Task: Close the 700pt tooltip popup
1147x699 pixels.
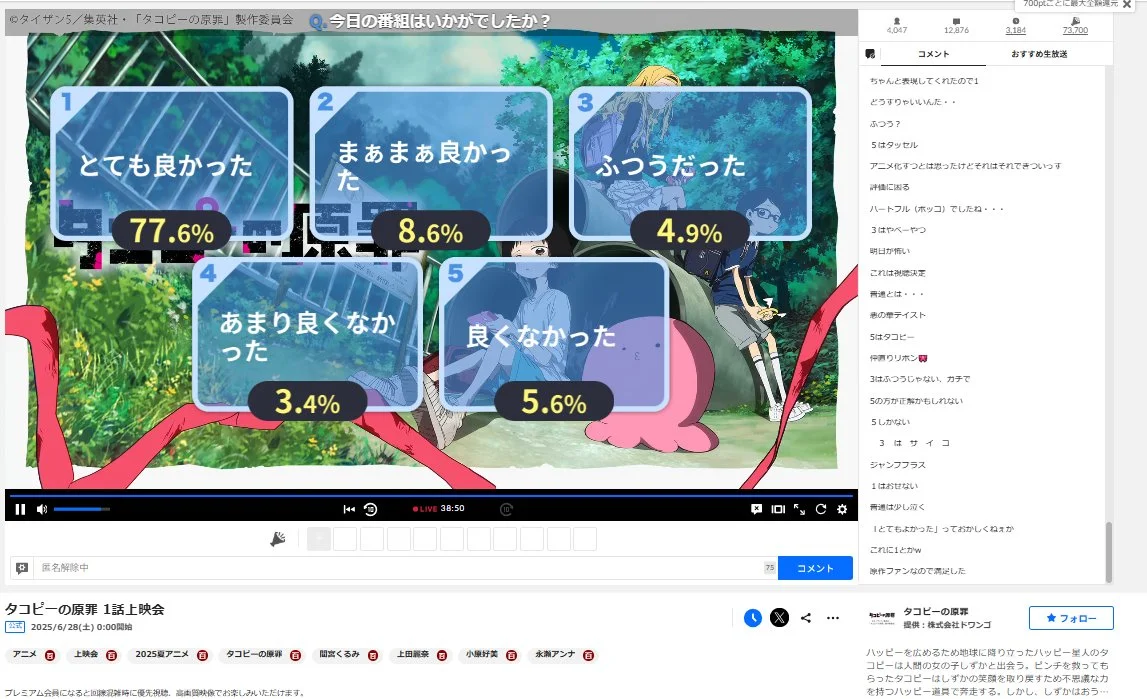Action: click(x=1127, y=4)
